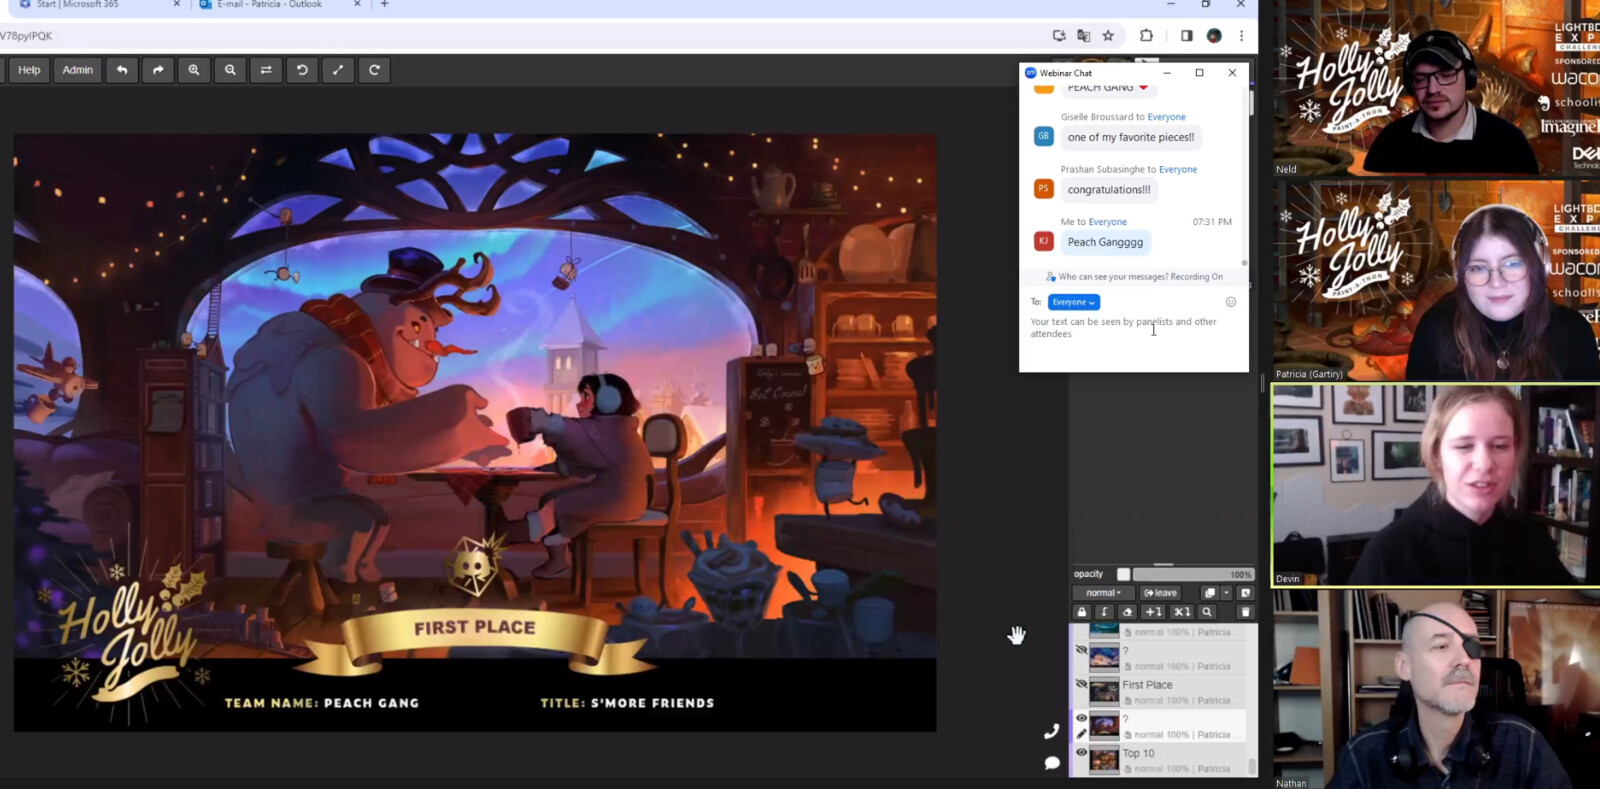This screenshot has height=789, width=1600.
Task: Select the 'Top 10' layer name
Action: click(1138, 754)
